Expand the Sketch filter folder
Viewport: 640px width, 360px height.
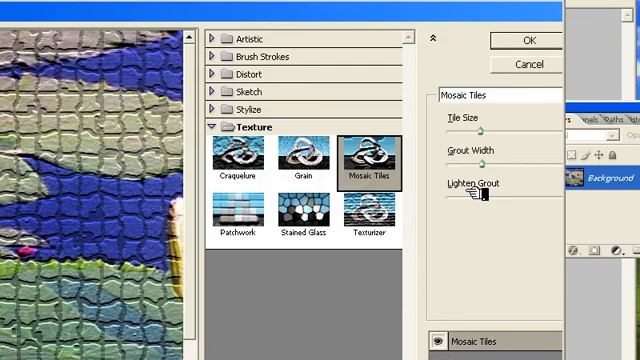tap(211, 91)
